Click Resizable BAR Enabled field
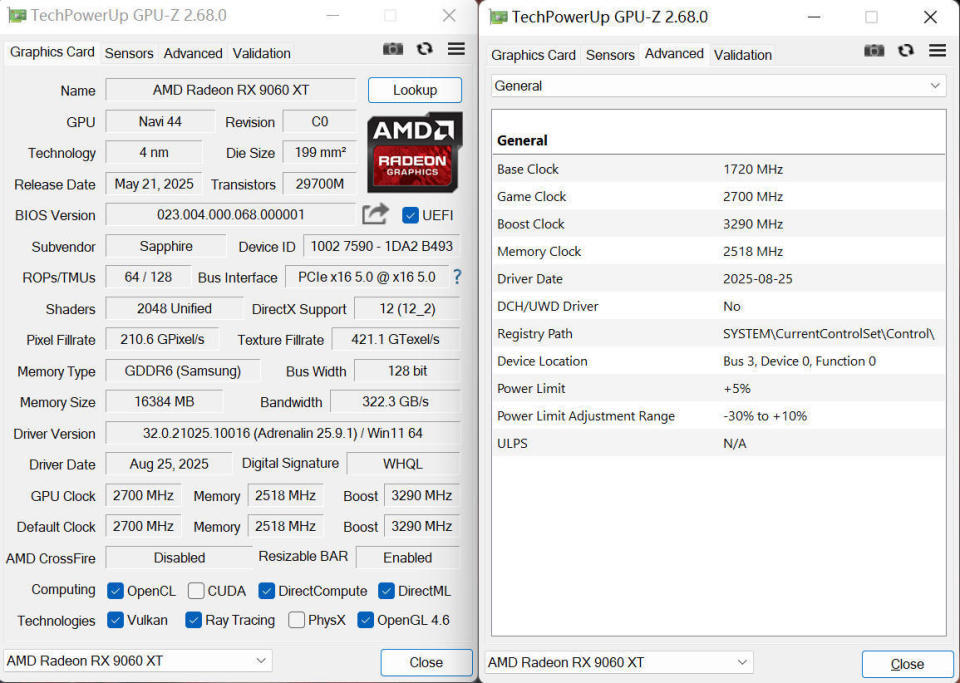Viewport: 960px width, 683px height. 408,558
